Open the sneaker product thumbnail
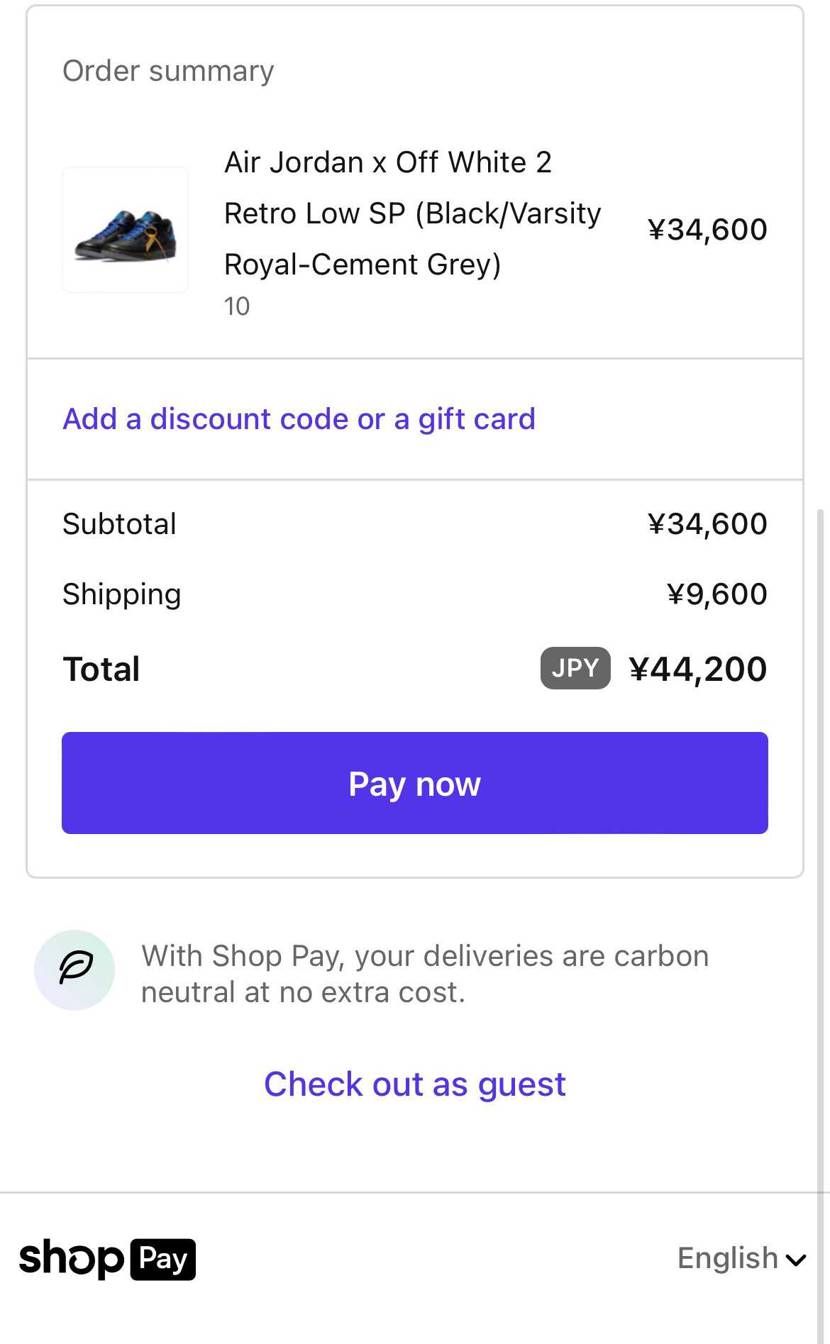 (x=125, y=230)
